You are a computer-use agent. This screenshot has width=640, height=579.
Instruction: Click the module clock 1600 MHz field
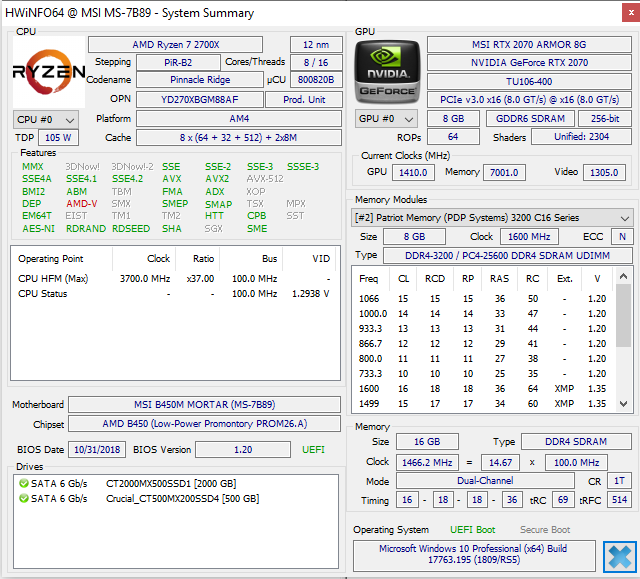[529, 236]
